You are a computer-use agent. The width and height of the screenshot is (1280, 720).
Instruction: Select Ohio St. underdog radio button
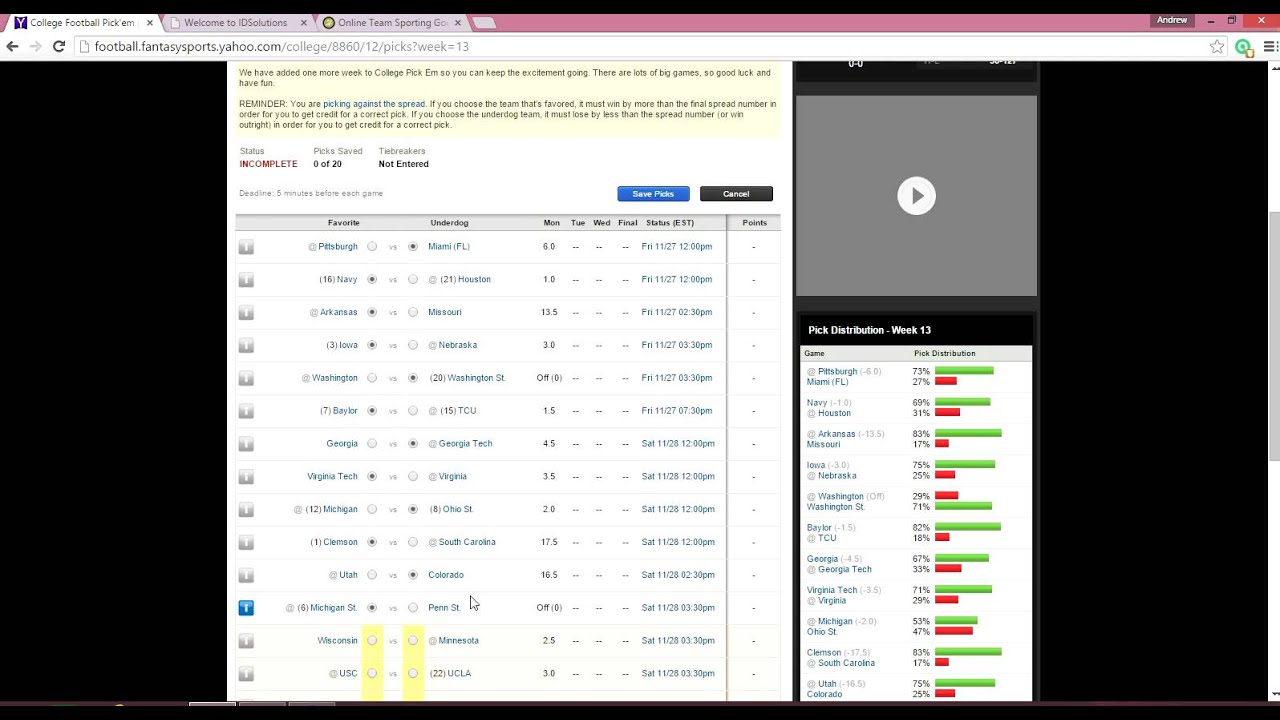(413, 509)
